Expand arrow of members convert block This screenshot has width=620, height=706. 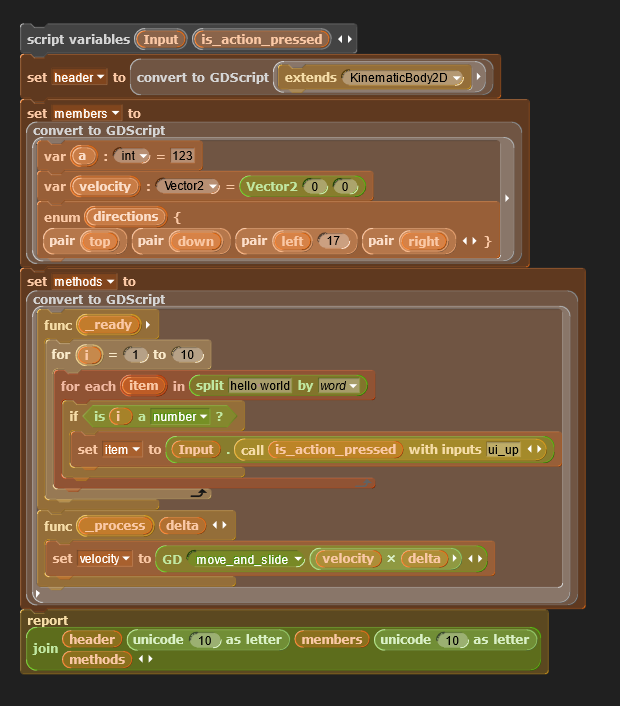coord(507,198)
